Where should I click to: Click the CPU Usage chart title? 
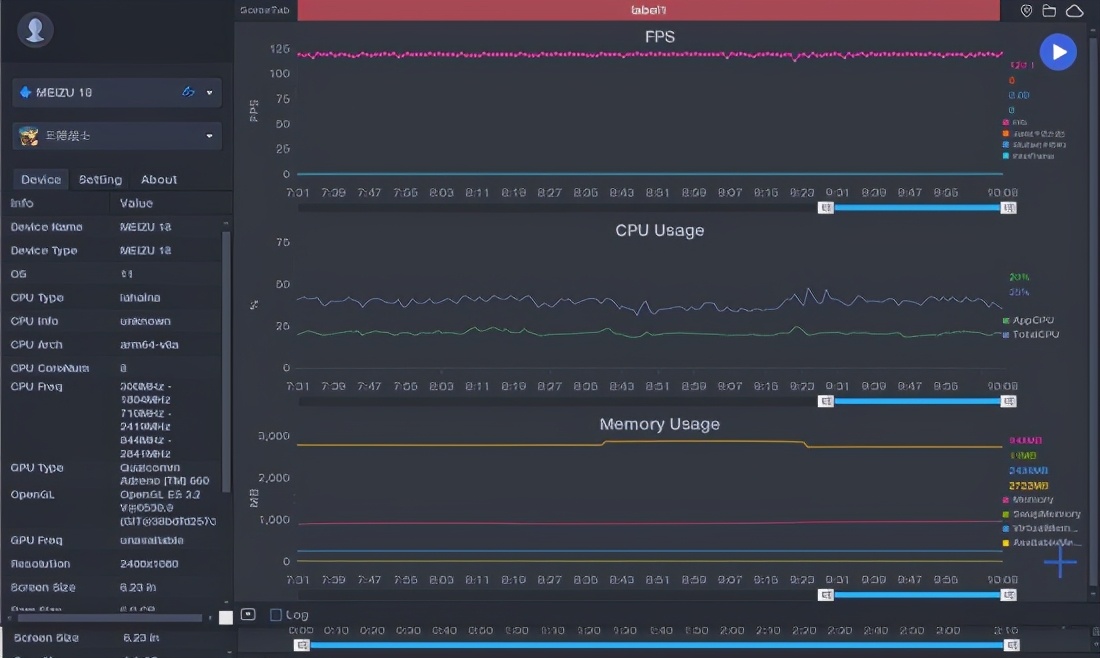coord(659,230)
